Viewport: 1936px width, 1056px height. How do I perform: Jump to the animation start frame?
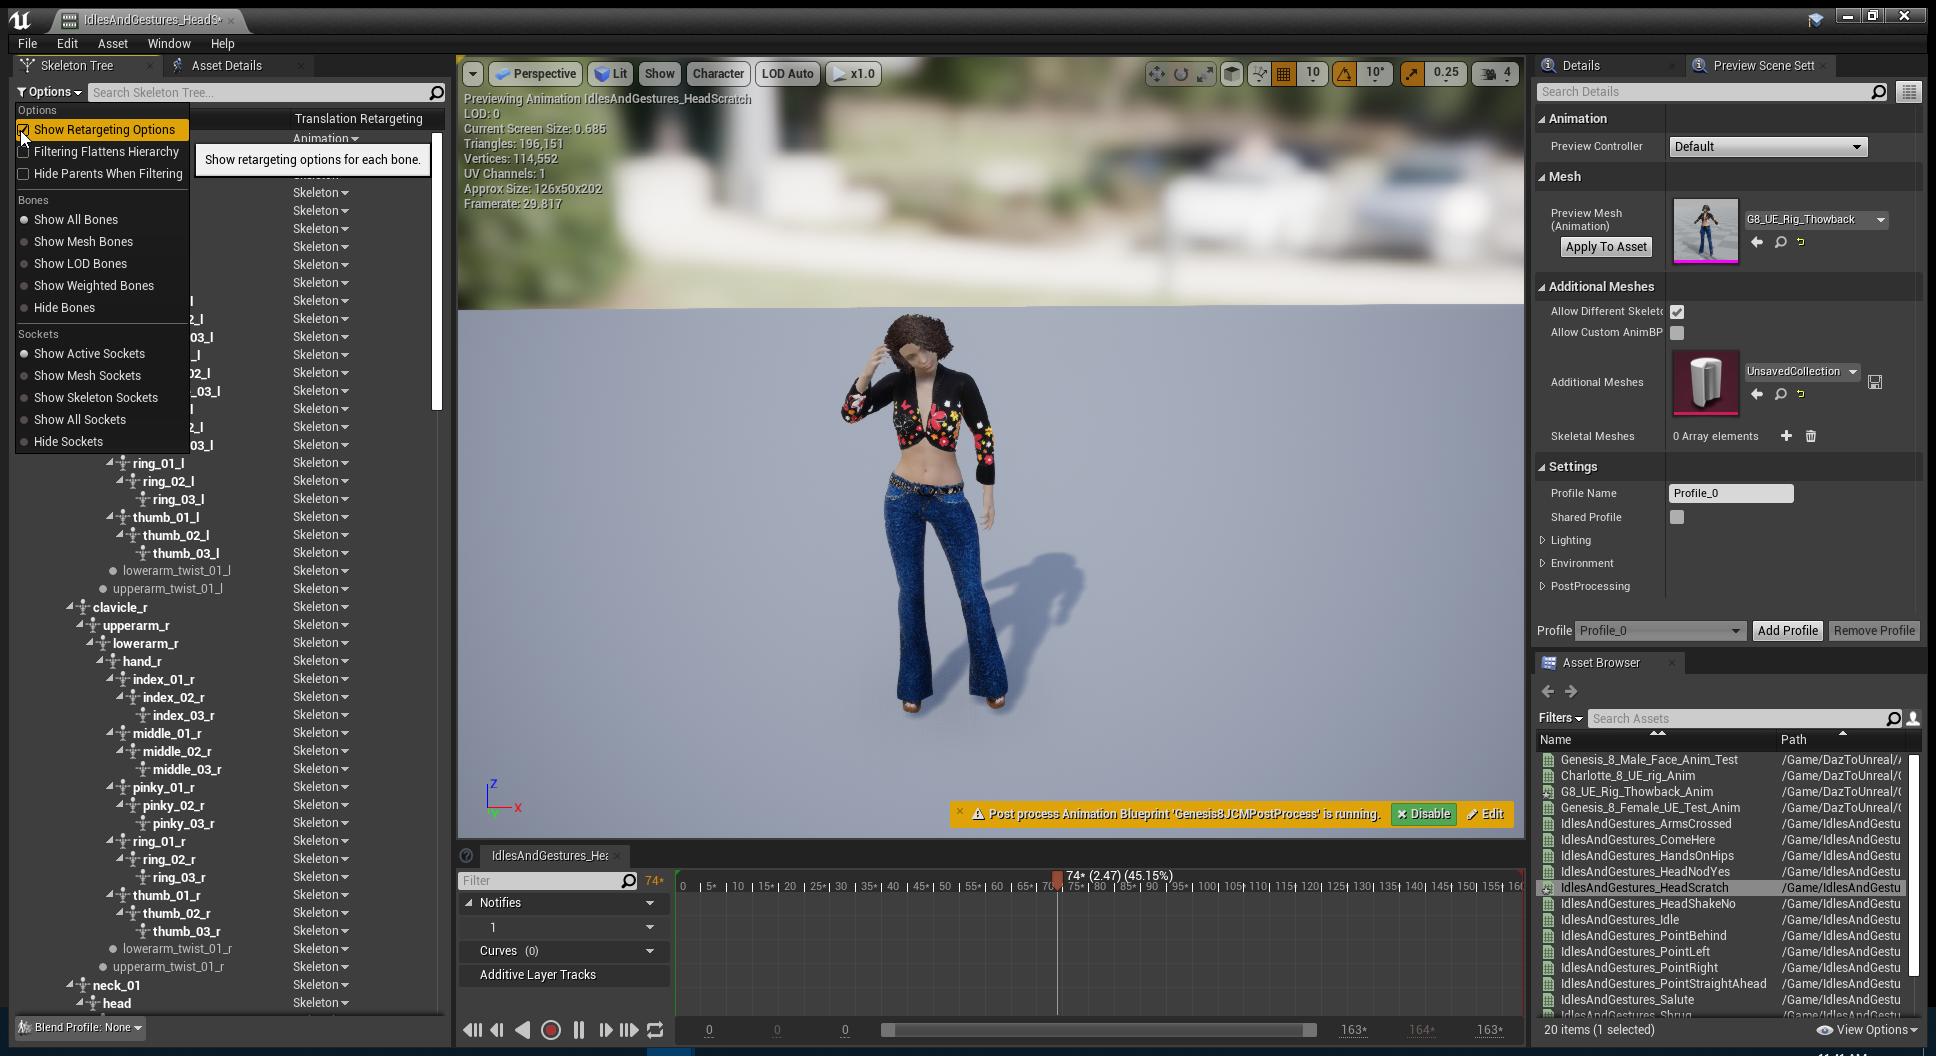coord(472,1030)
